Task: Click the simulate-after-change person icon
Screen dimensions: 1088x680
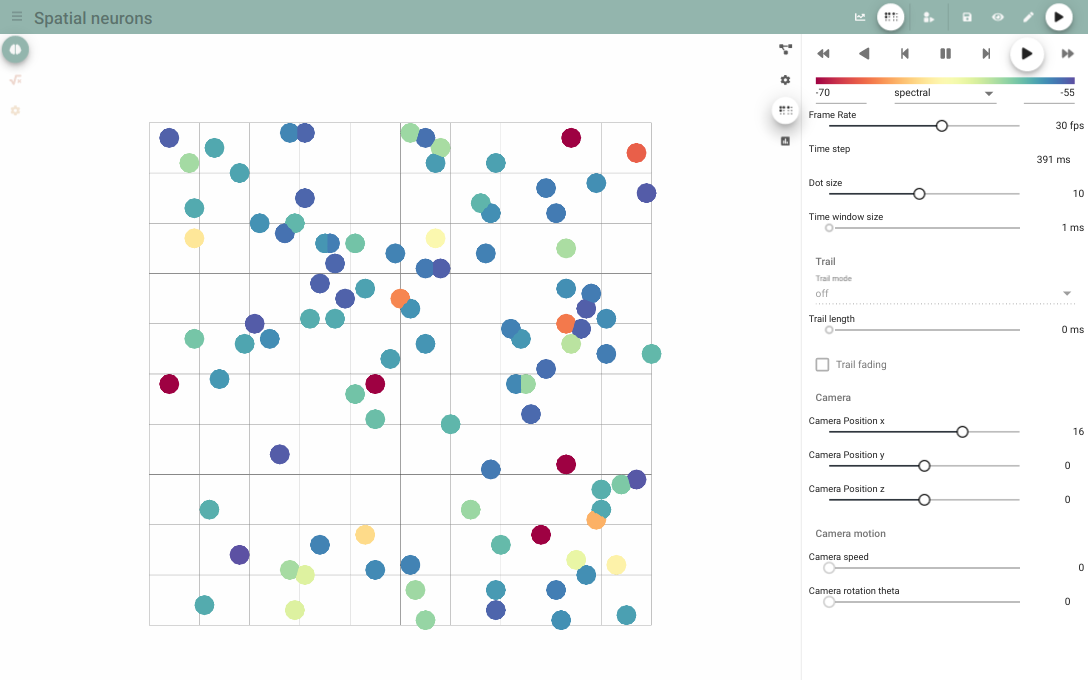Action: [928, 17]
